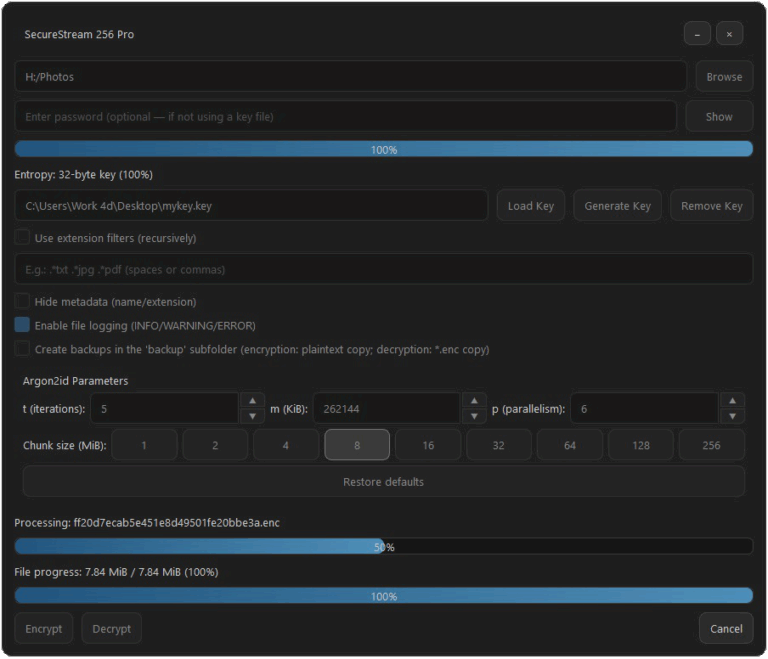The height and width of the screenshot is (659, 768).
Task: Increase m (KiB) memory with up arrow
Action: tap(475, 400)
